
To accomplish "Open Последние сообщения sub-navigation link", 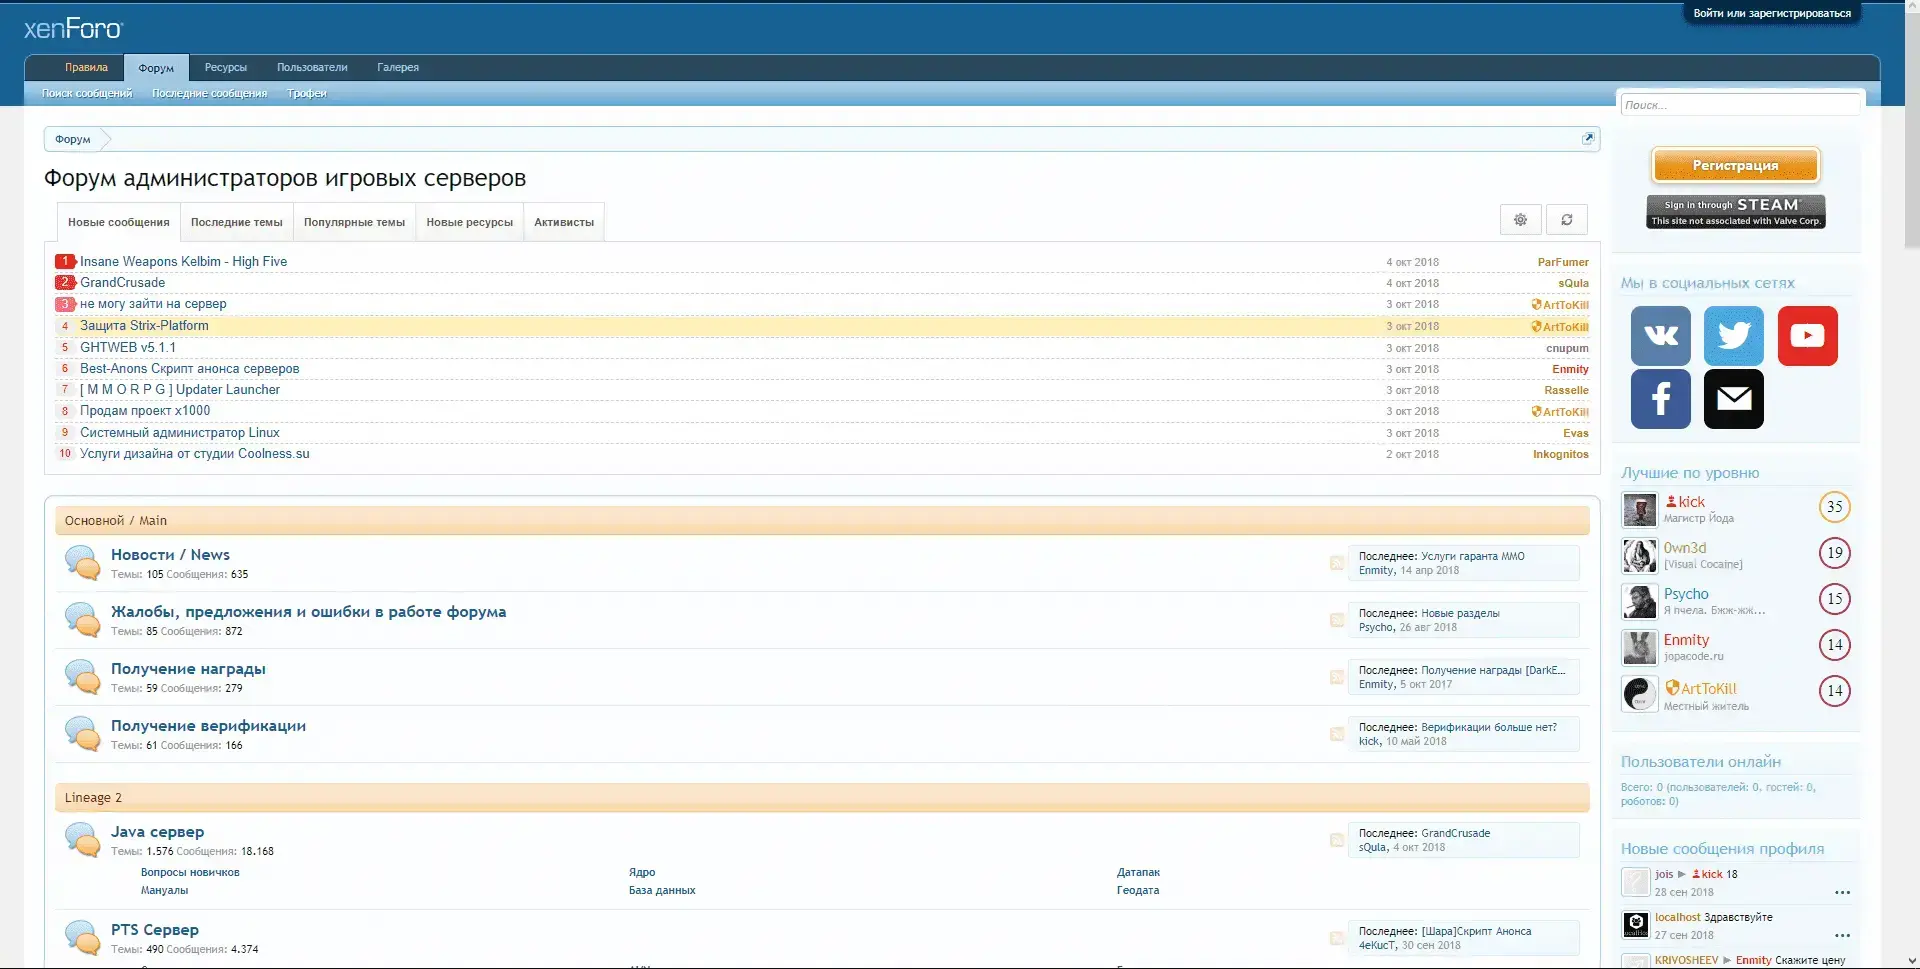I will (x=209, y=93).
